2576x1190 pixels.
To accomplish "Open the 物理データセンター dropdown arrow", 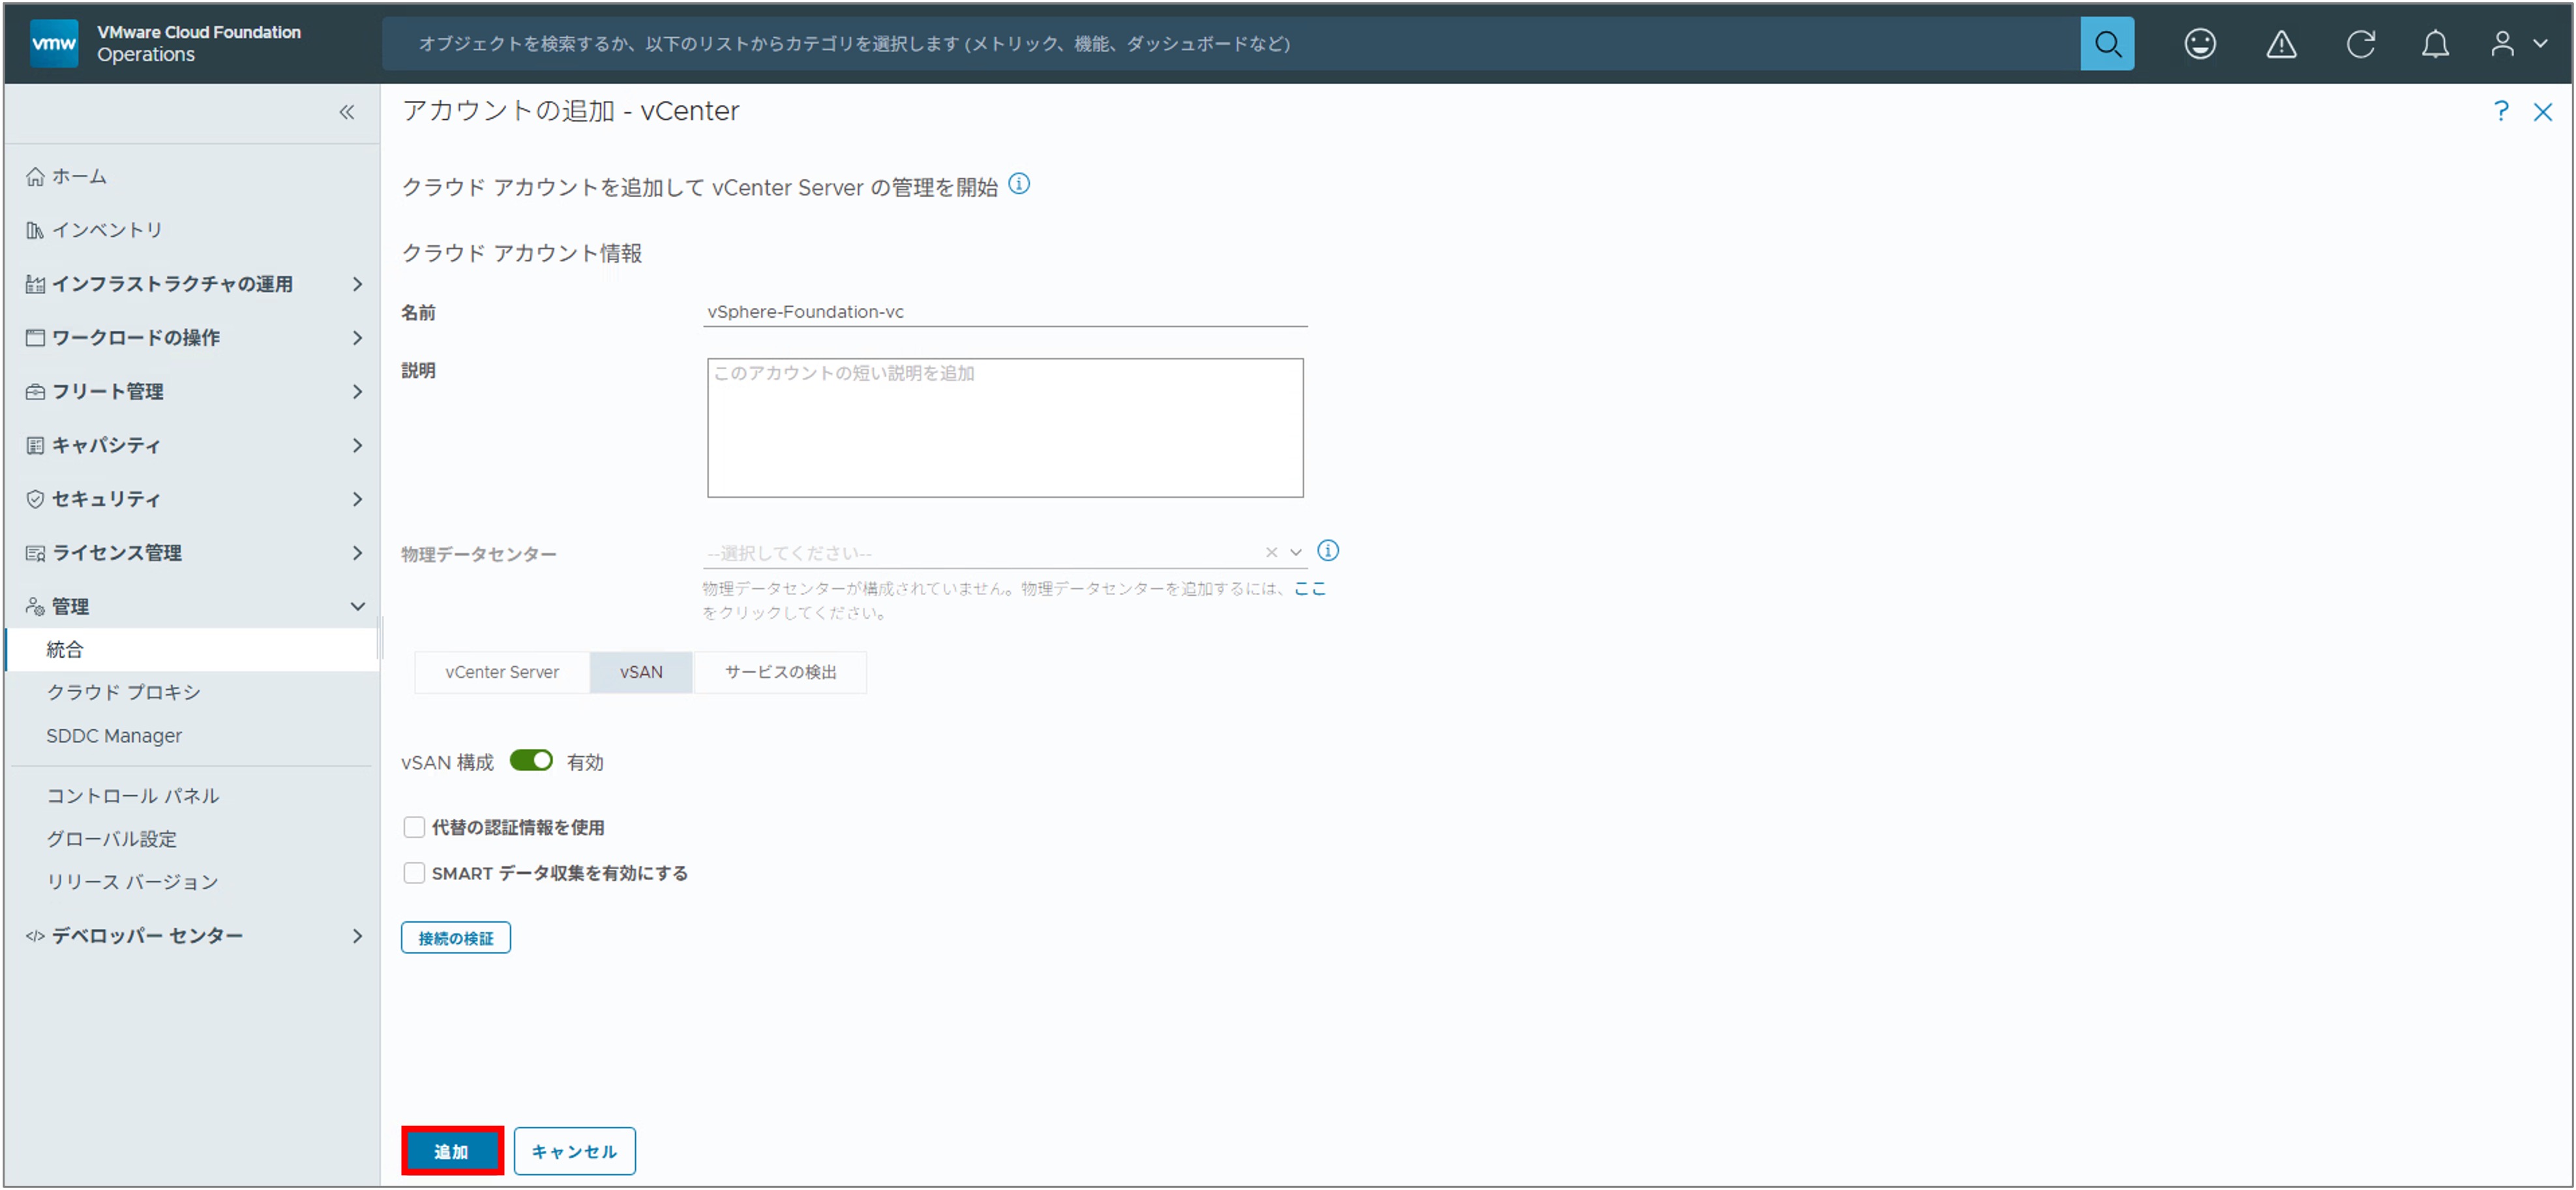I will (1296, 552).
